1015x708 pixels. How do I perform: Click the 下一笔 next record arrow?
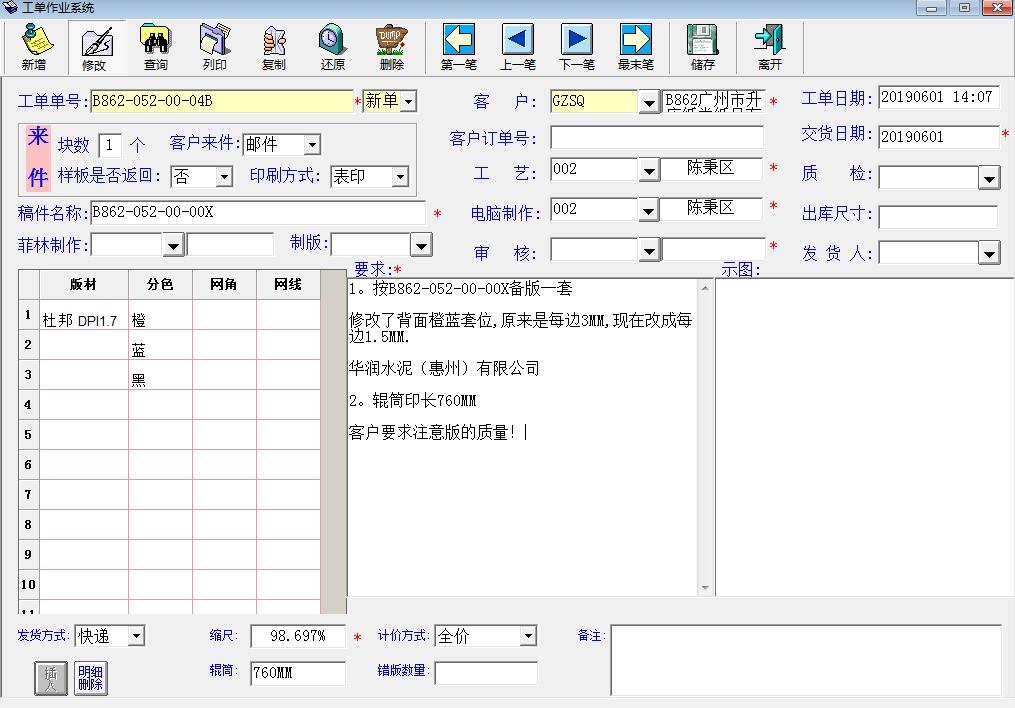pos(577,47)
